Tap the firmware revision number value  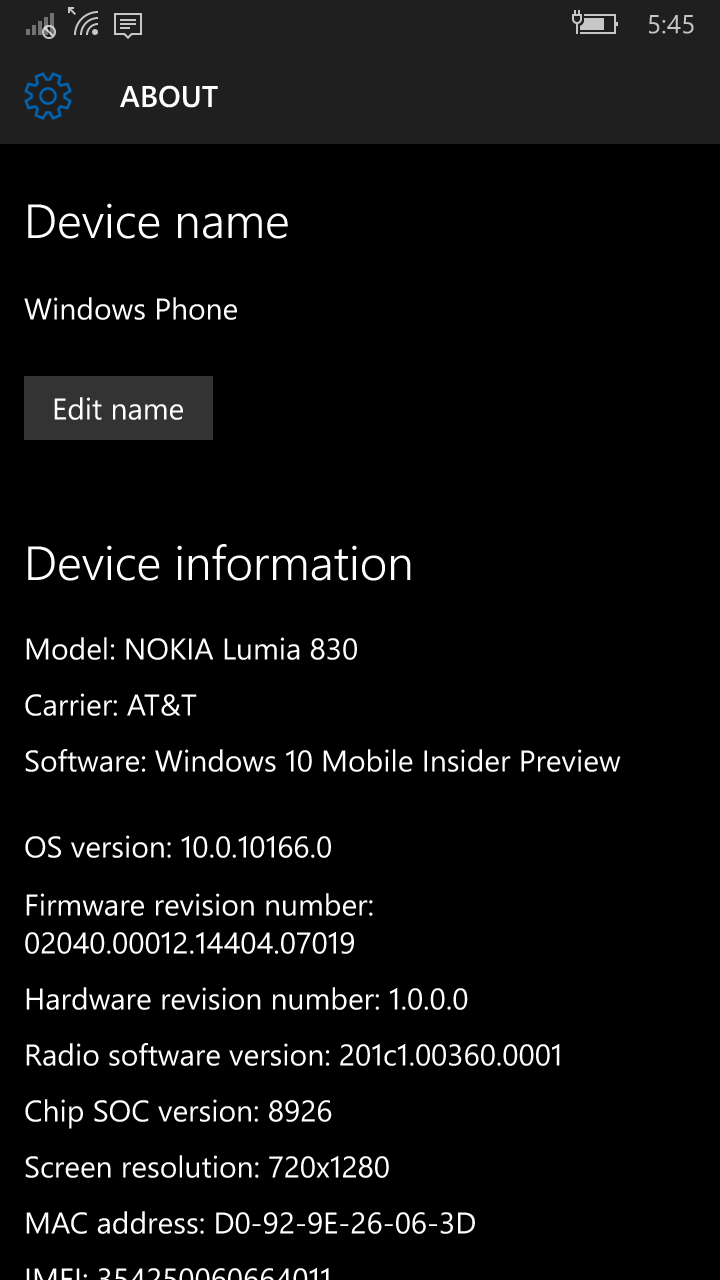pyautogui.click(x=190, y=943)
